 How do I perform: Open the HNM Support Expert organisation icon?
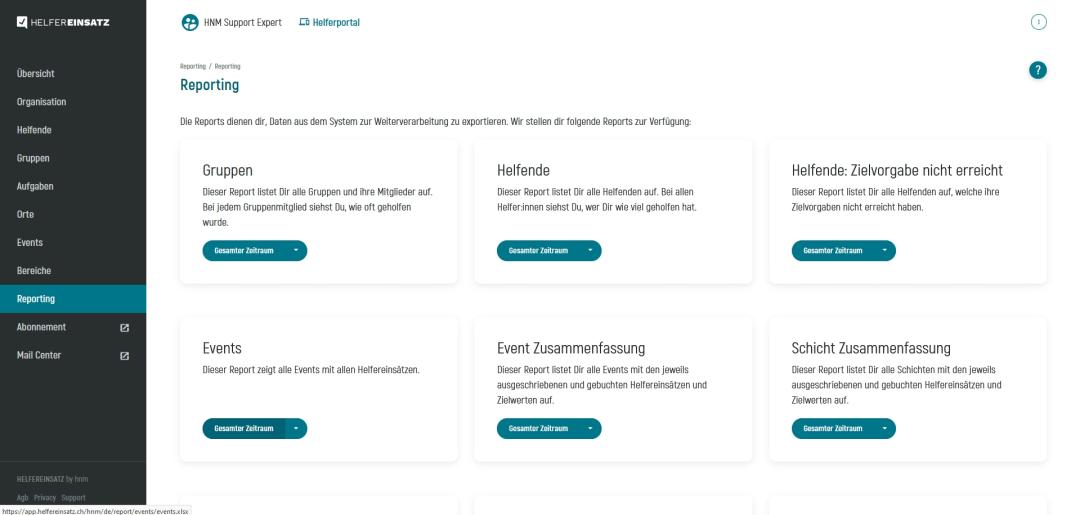click(190, 23)
